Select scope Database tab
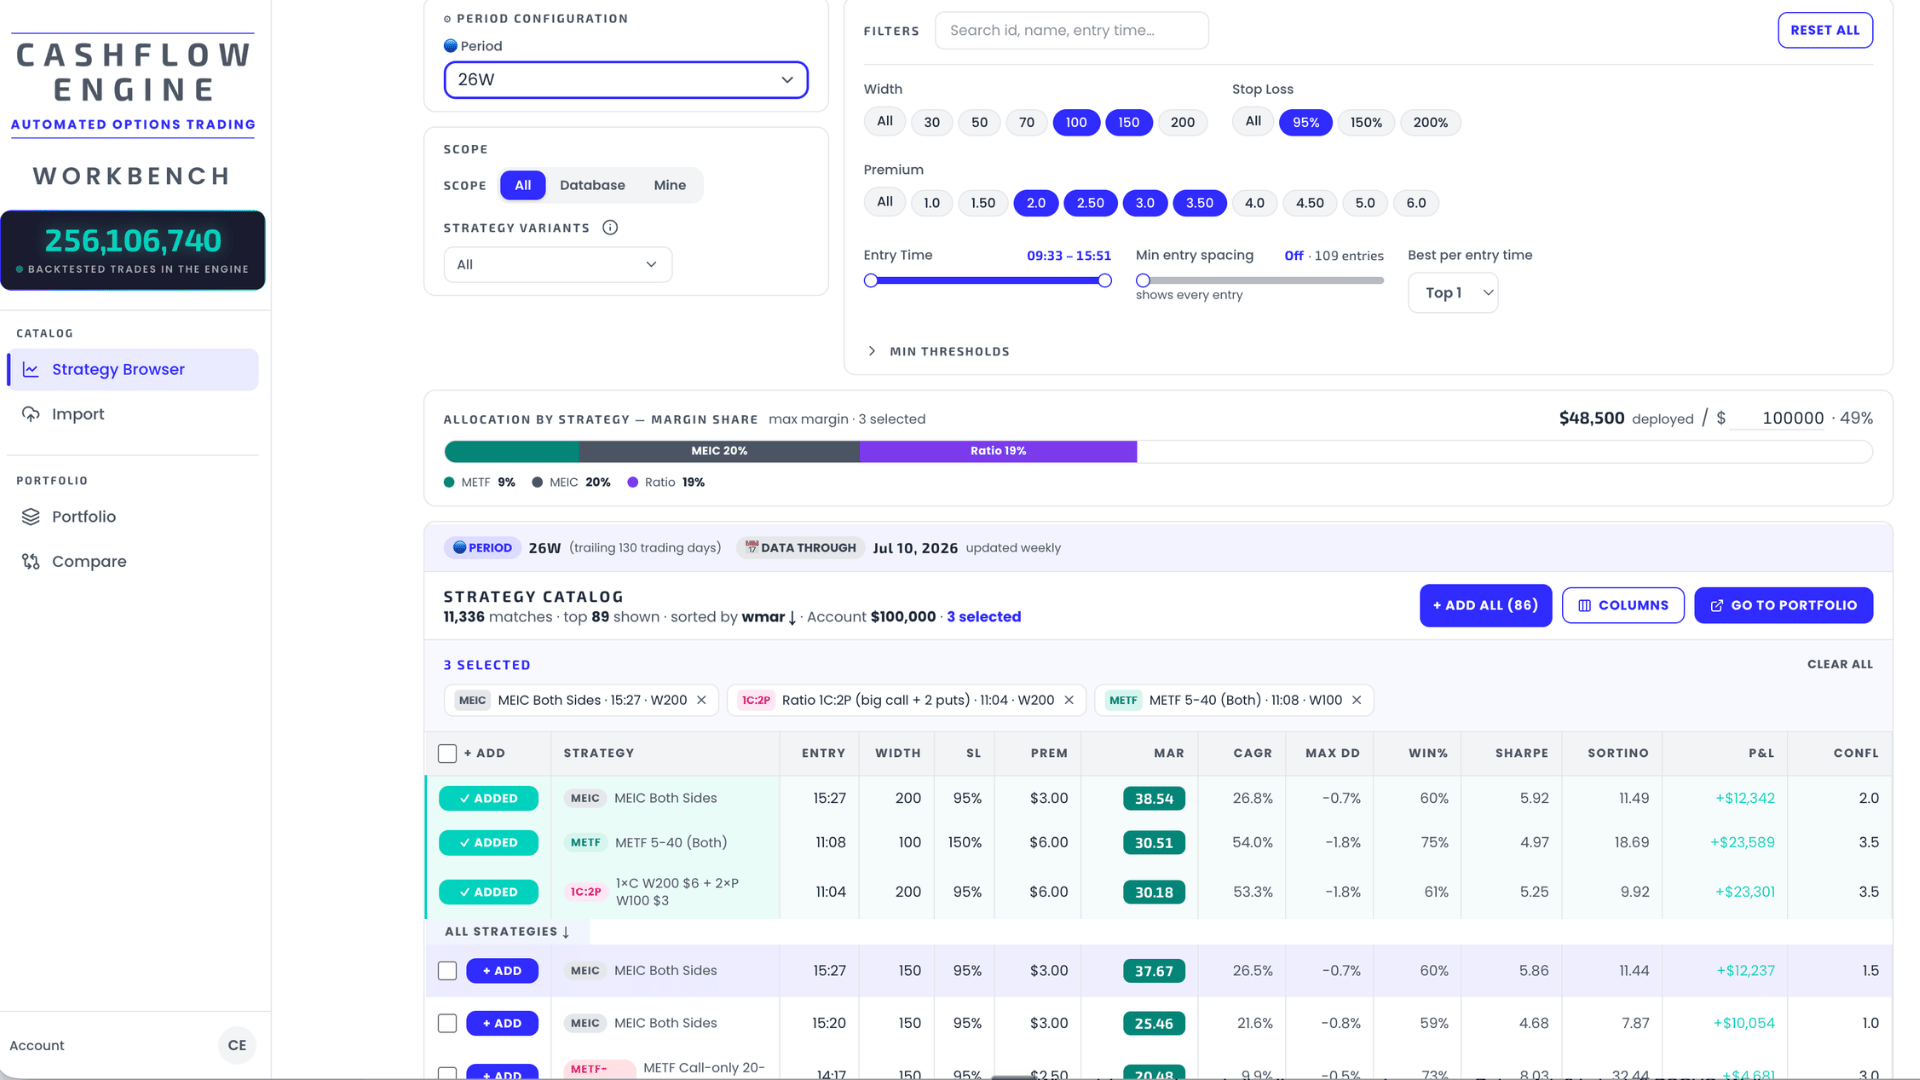The image size is (1920, 1080). click(592, 185)
